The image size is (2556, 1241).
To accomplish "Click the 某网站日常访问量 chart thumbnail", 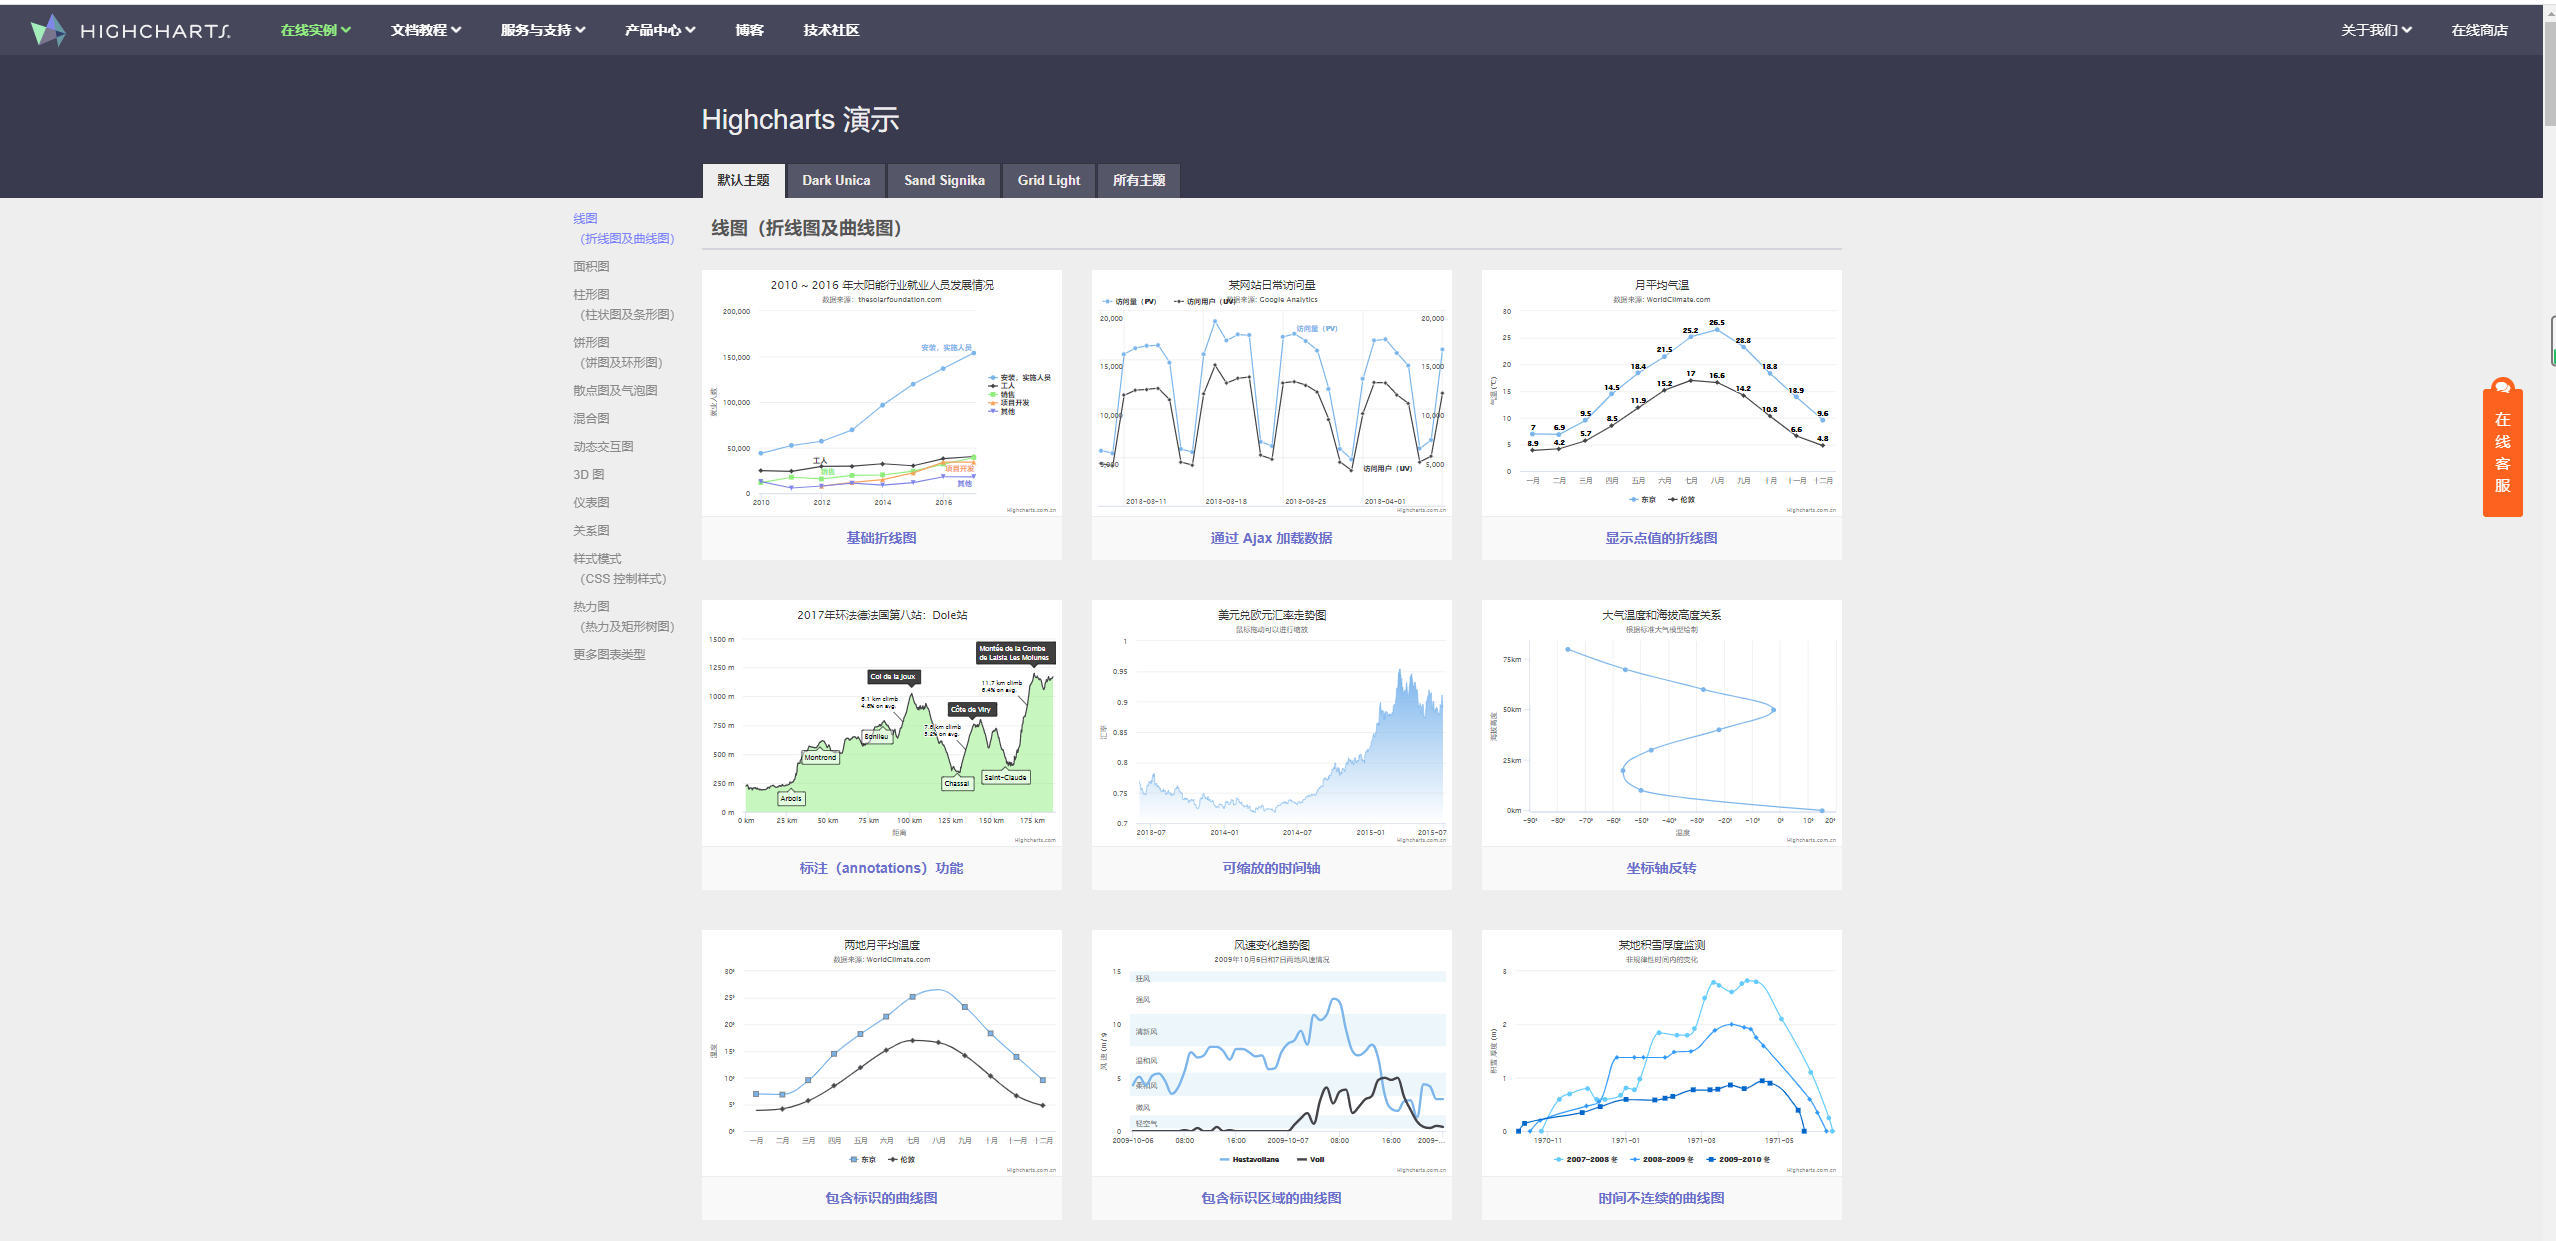I will point(1271,393).
